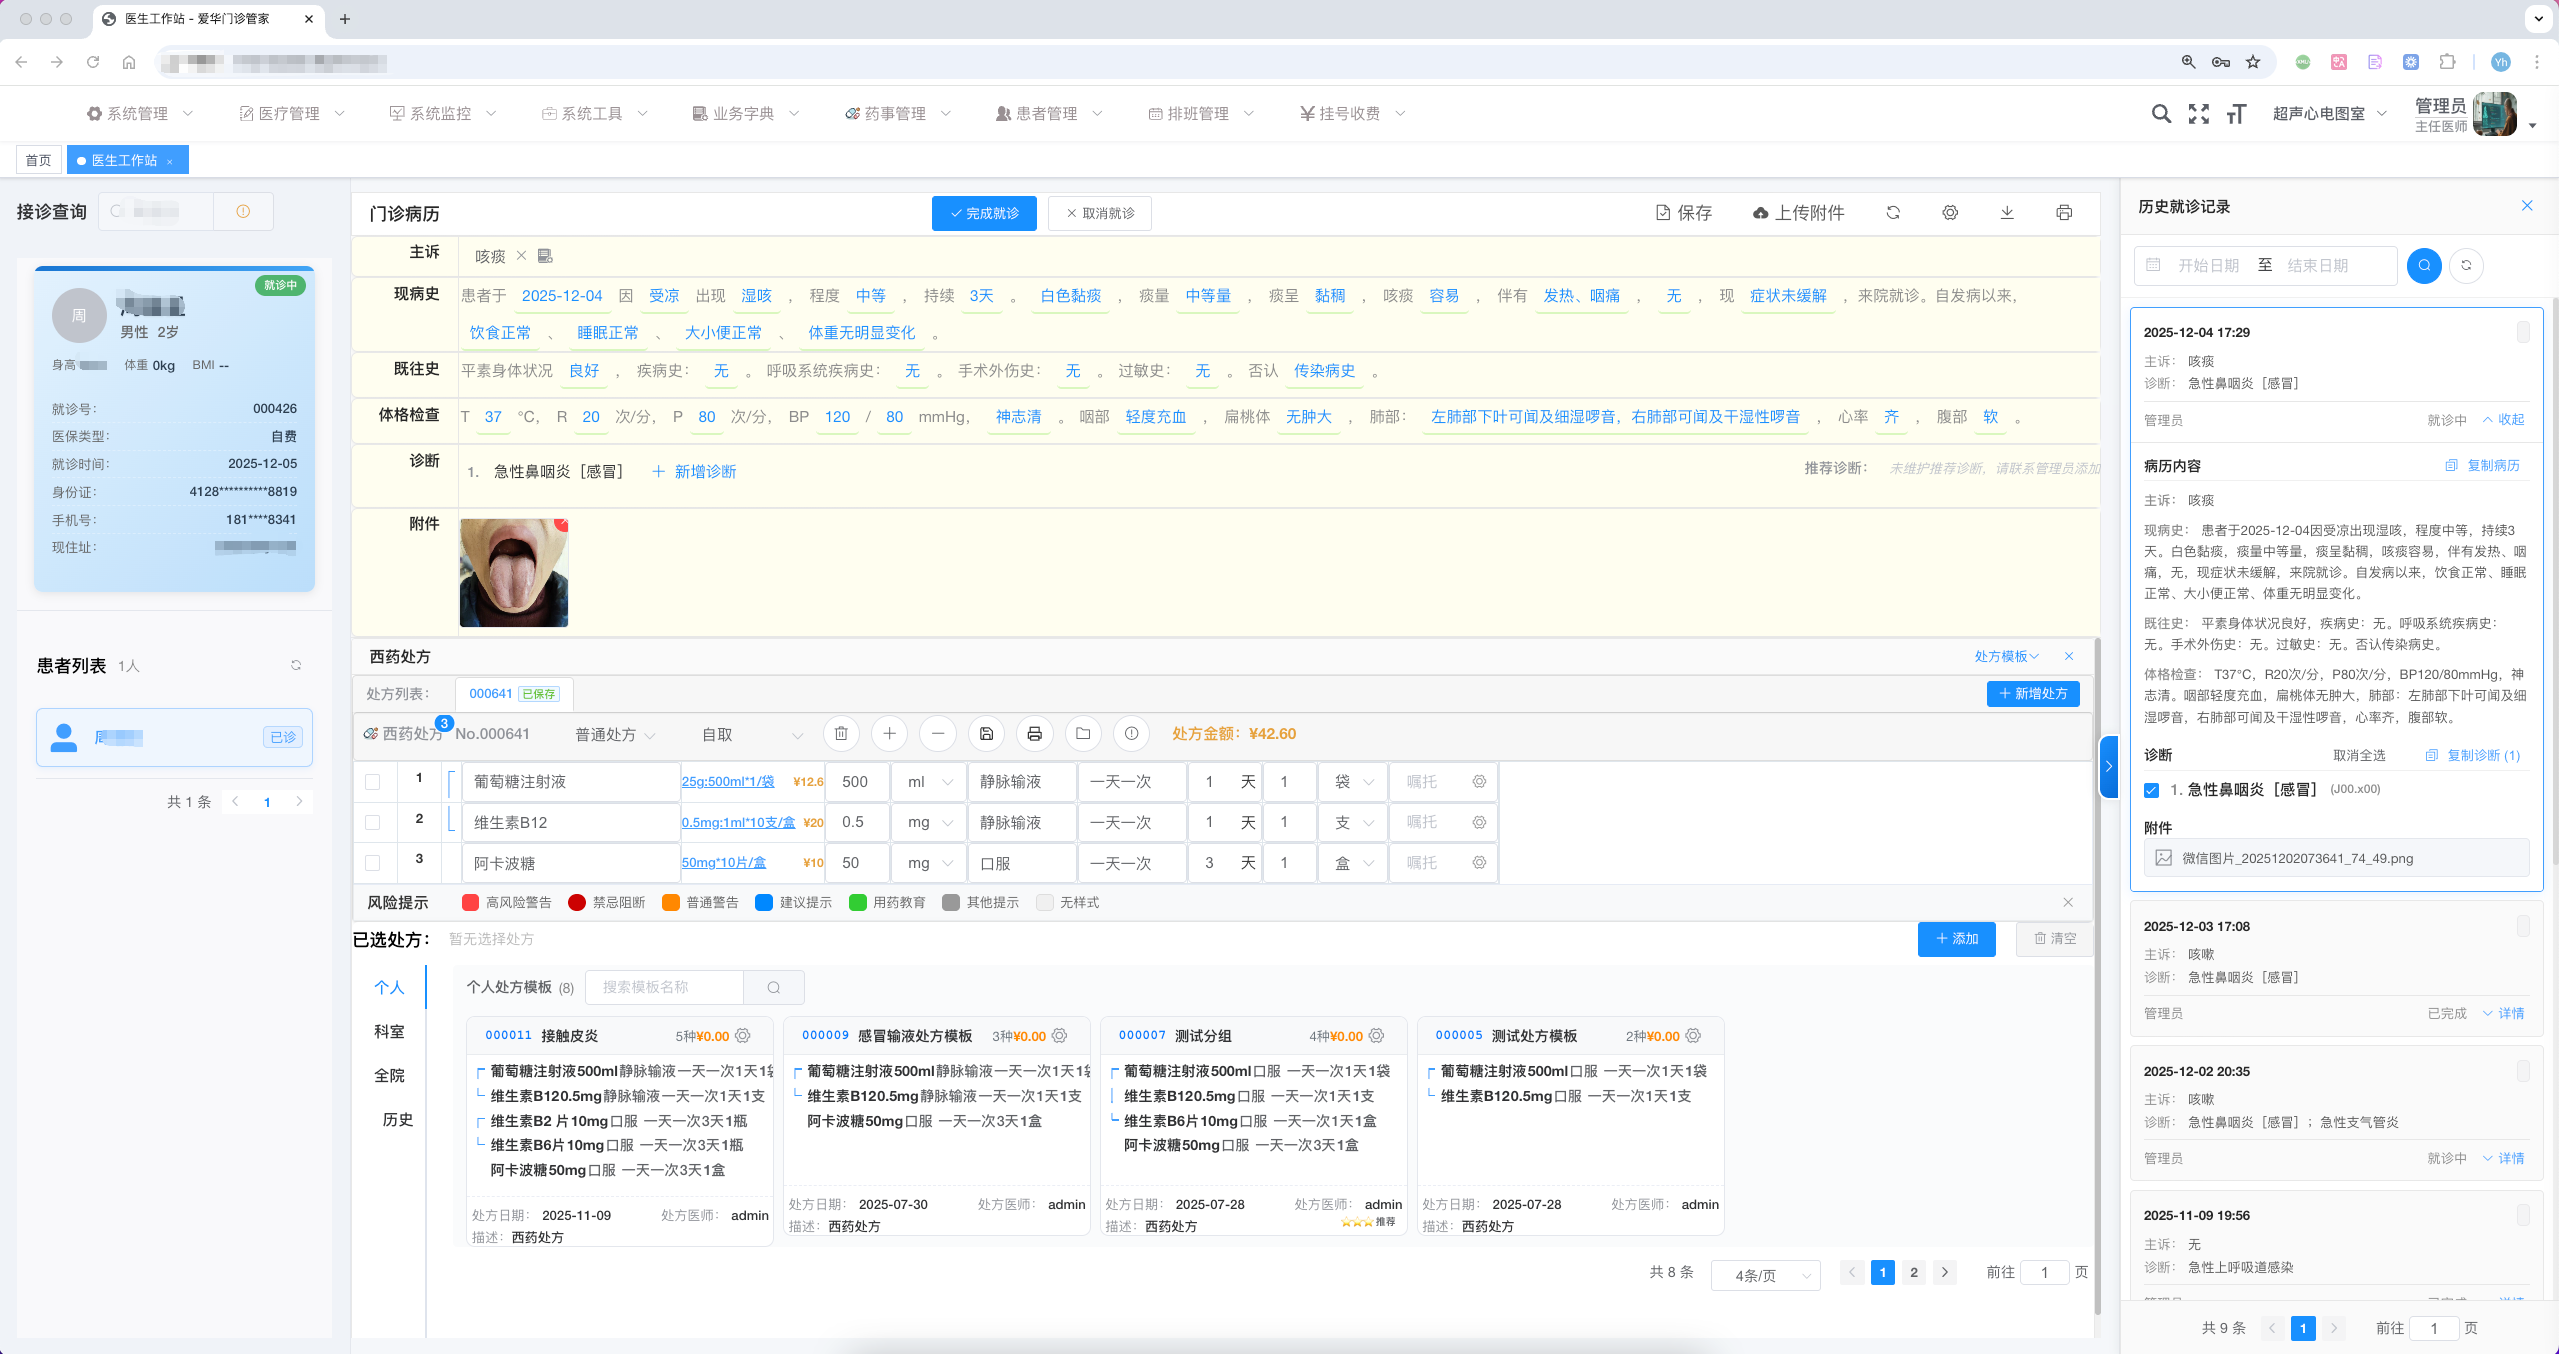The image size is (2559, 1354).
Task: Open the 4条/页 page size dropdown
Action: pos(1765,1275)
